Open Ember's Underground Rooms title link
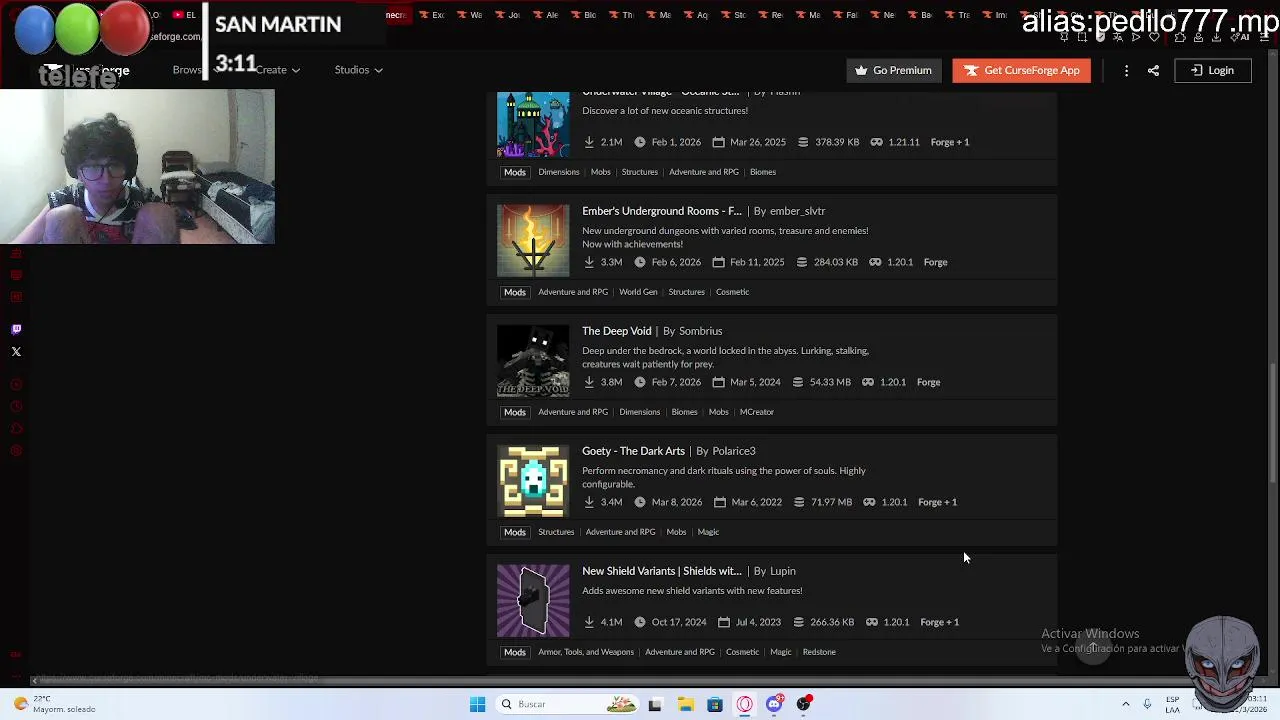Viewport: 1280px width, 720px height. [662, 211]
